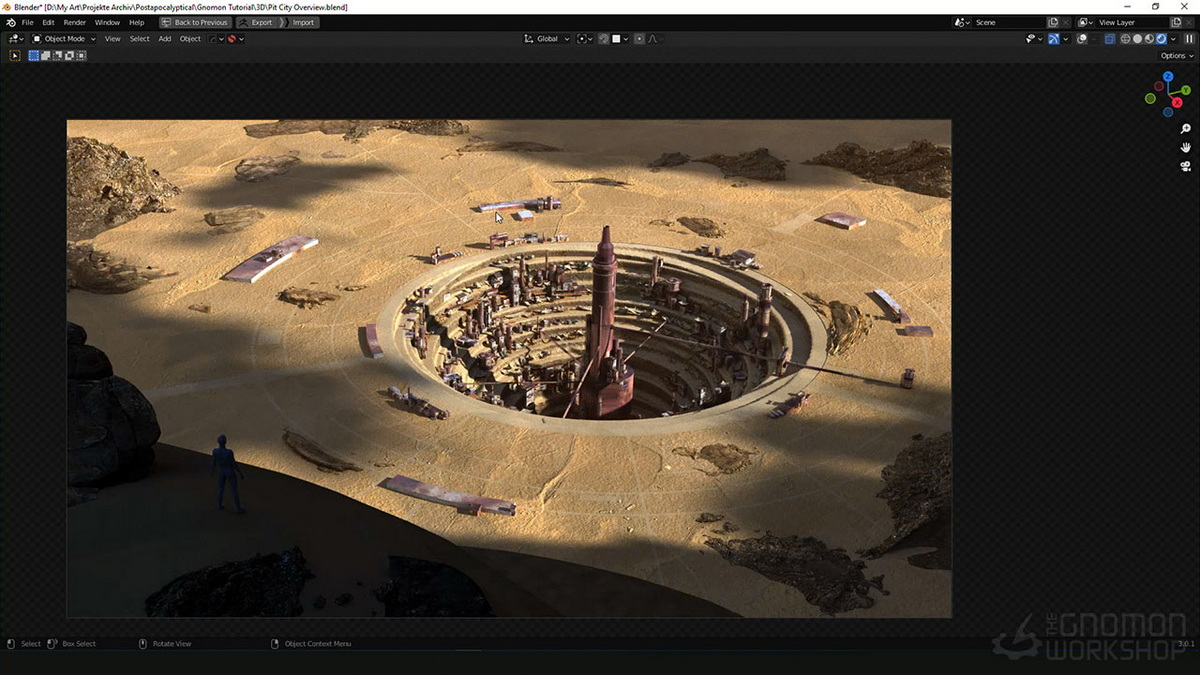The width and height of the screenshot is (1200, 675).
Task: Toggle proportional editing button
Action: (638, 39)
